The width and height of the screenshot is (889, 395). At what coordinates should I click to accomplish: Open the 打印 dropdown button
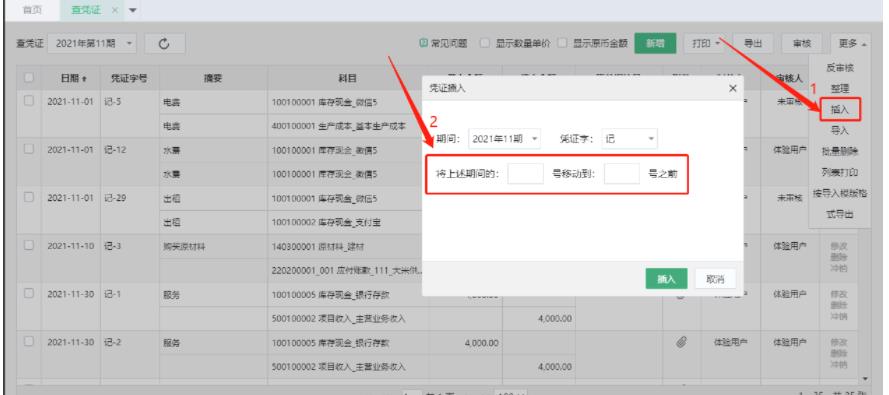point(705,44)
